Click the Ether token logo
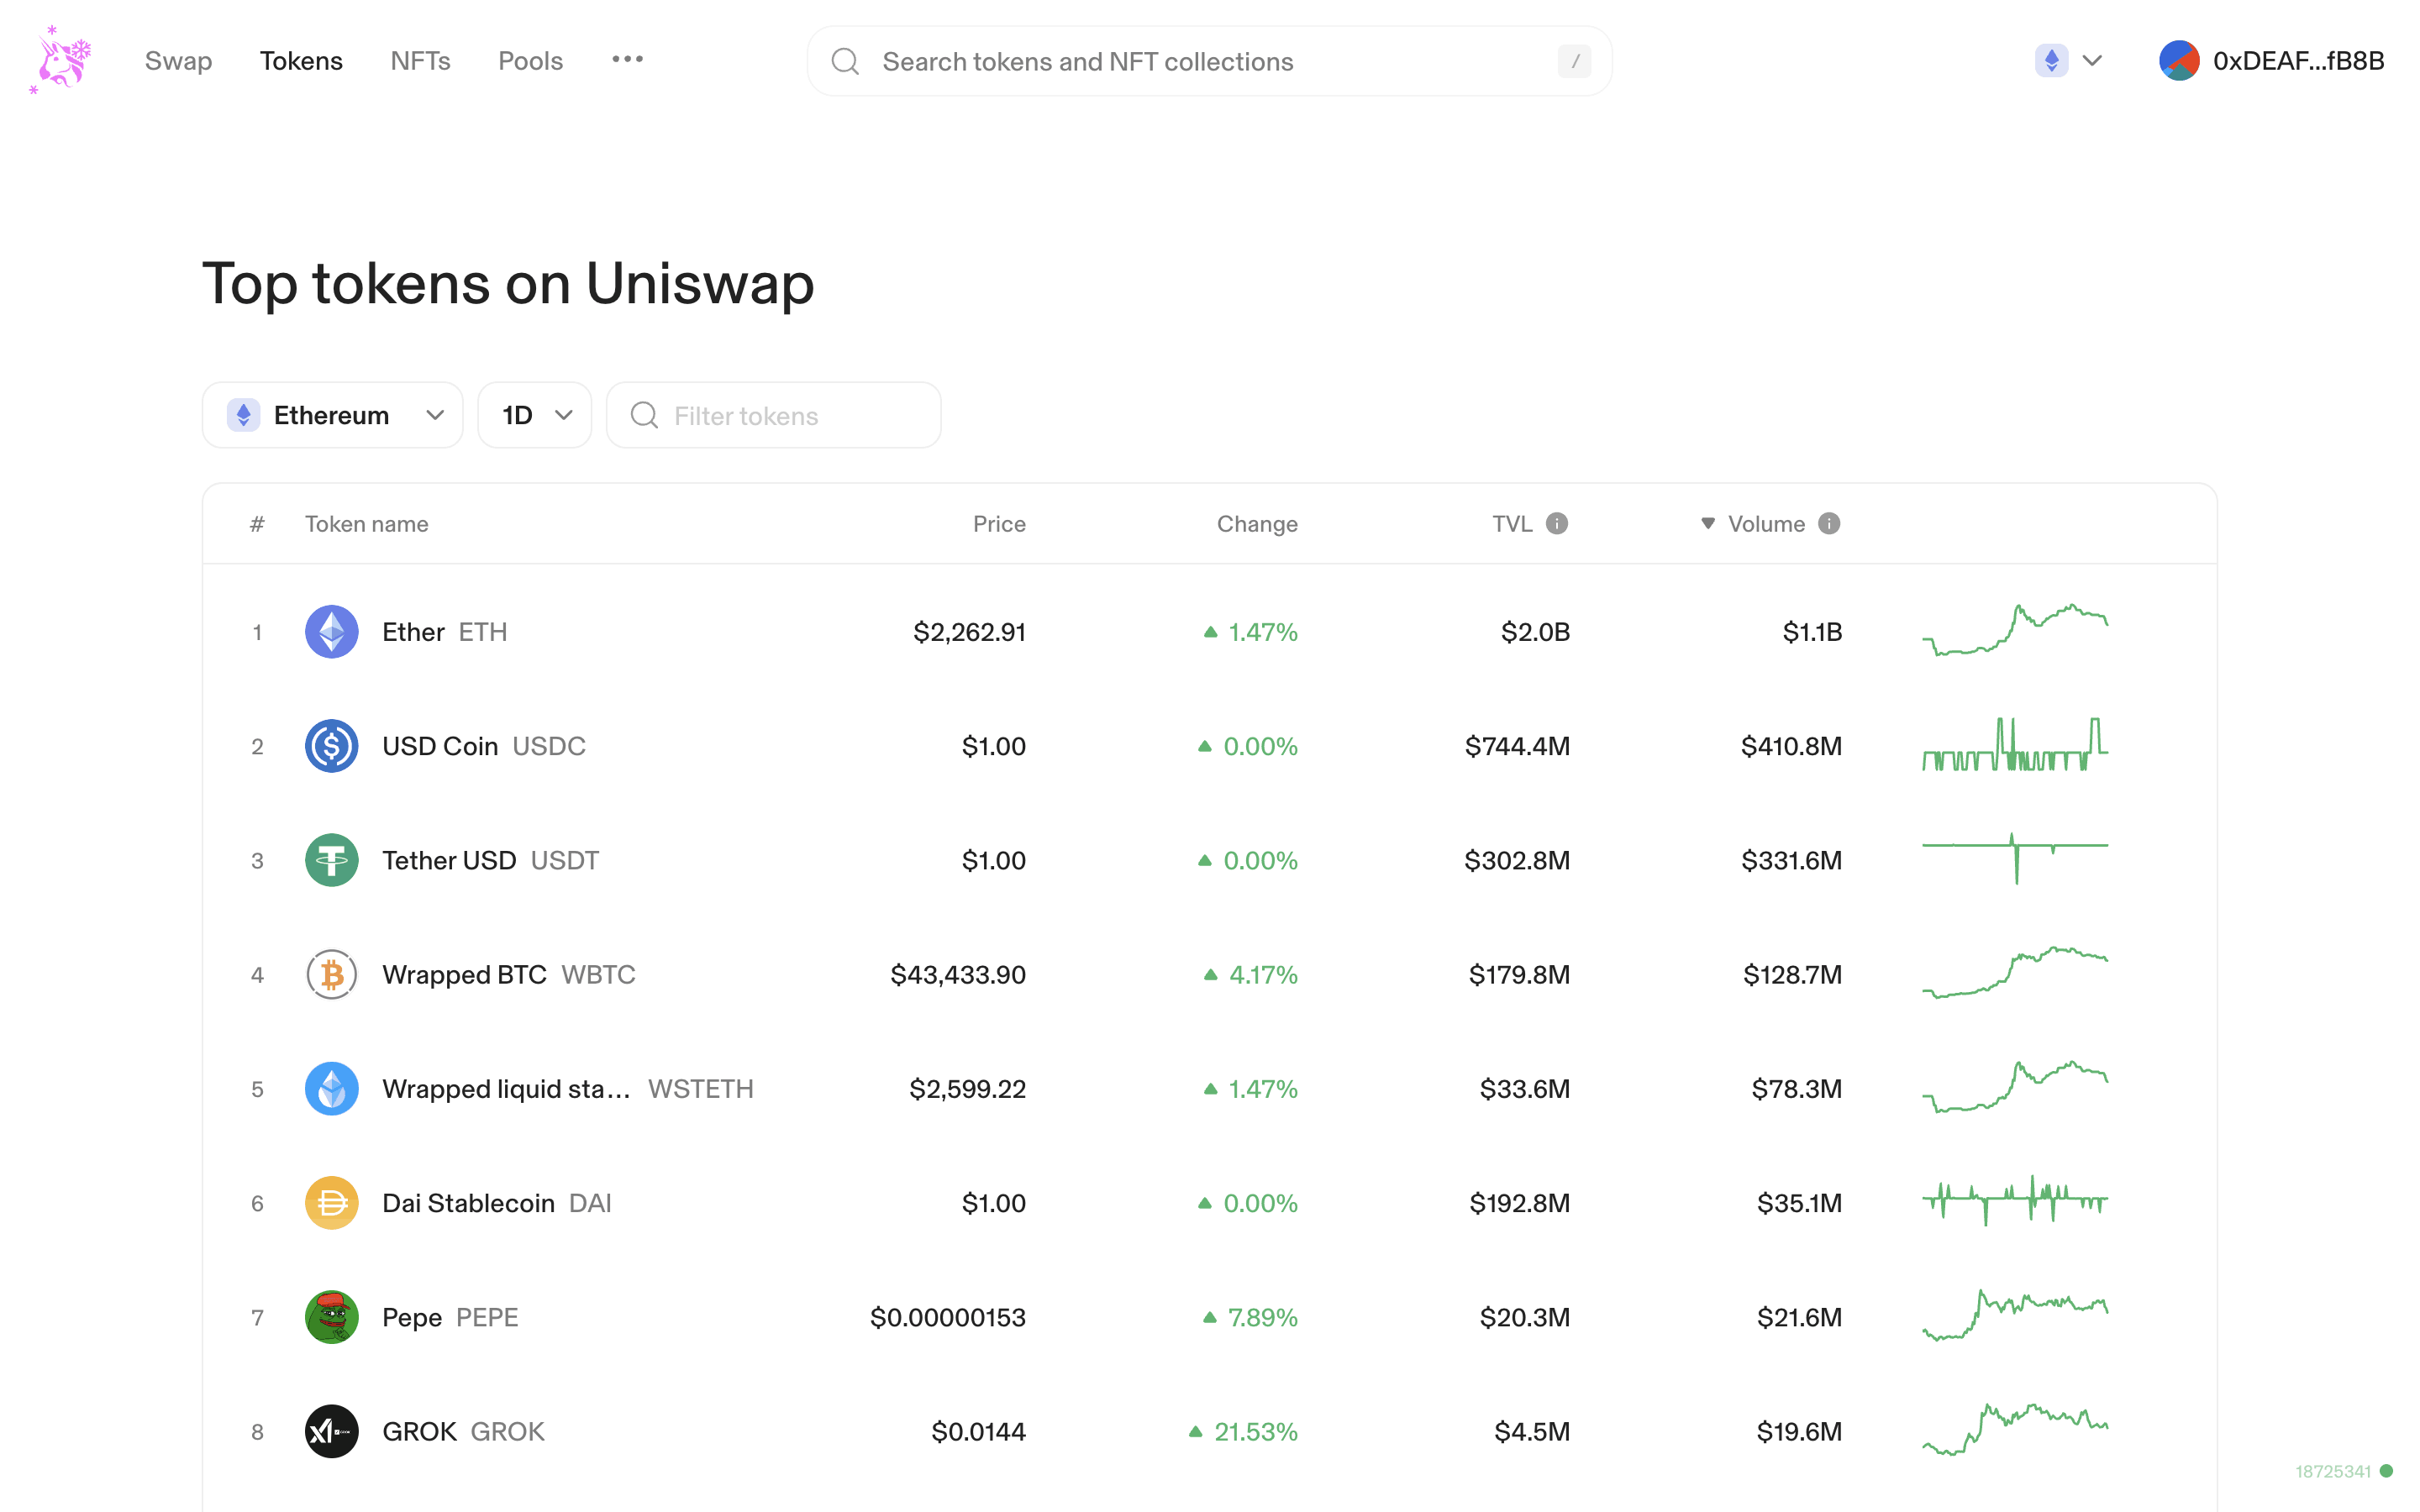 pyautogui.click(x=332, y=632)
